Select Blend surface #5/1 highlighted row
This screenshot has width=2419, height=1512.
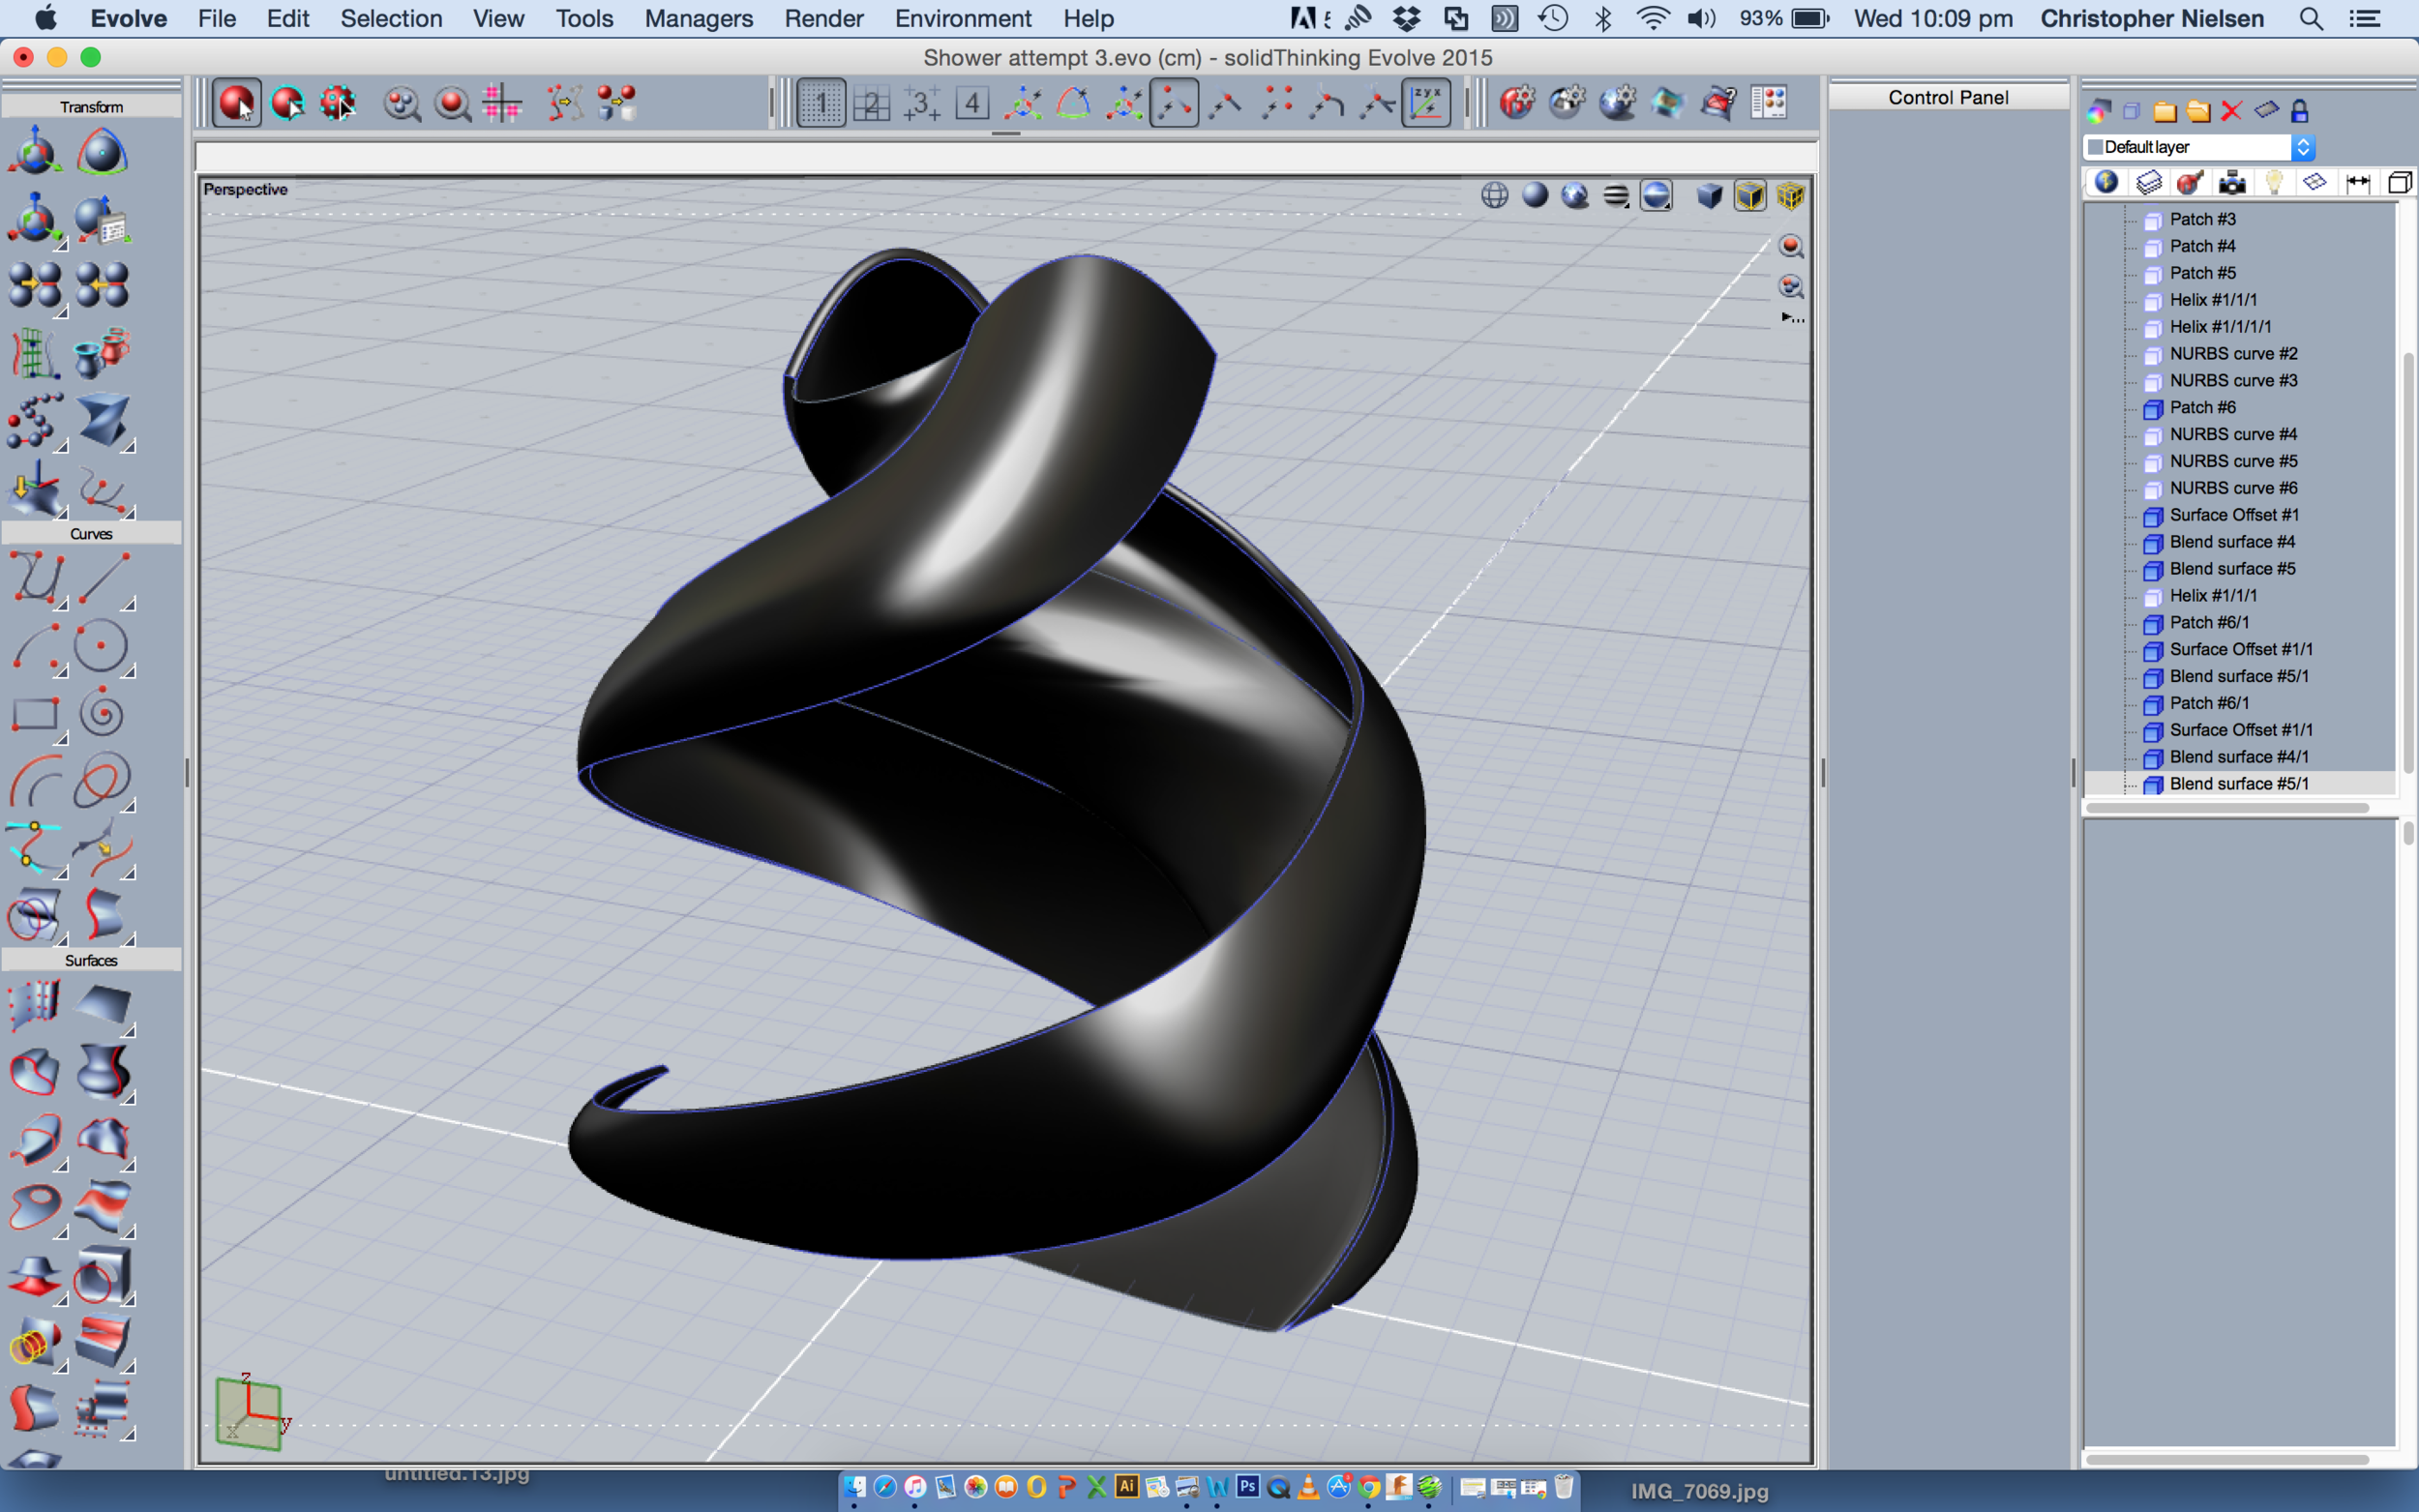click(2240, 784)
